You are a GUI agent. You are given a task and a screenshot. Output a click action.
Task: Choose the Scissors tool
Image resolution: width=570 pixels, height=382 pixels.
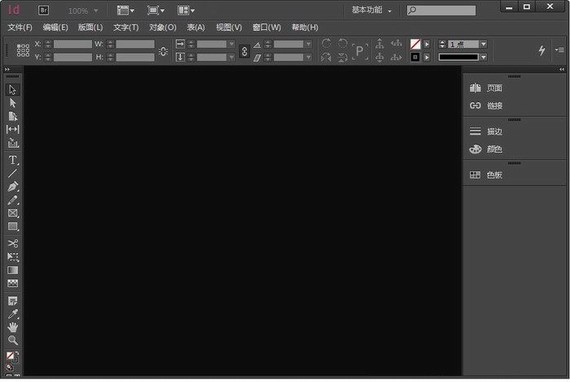(12, 243)
